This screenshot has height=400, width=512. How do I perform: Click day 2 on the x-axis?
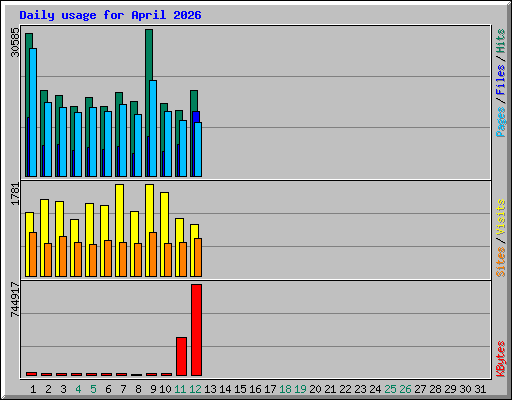coord(48,389)
